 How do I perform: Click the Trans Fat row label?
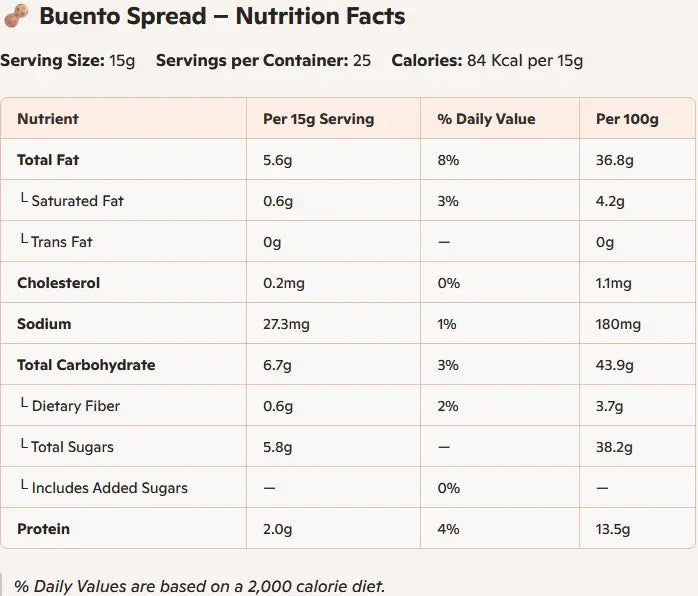(x=62, y=242)
